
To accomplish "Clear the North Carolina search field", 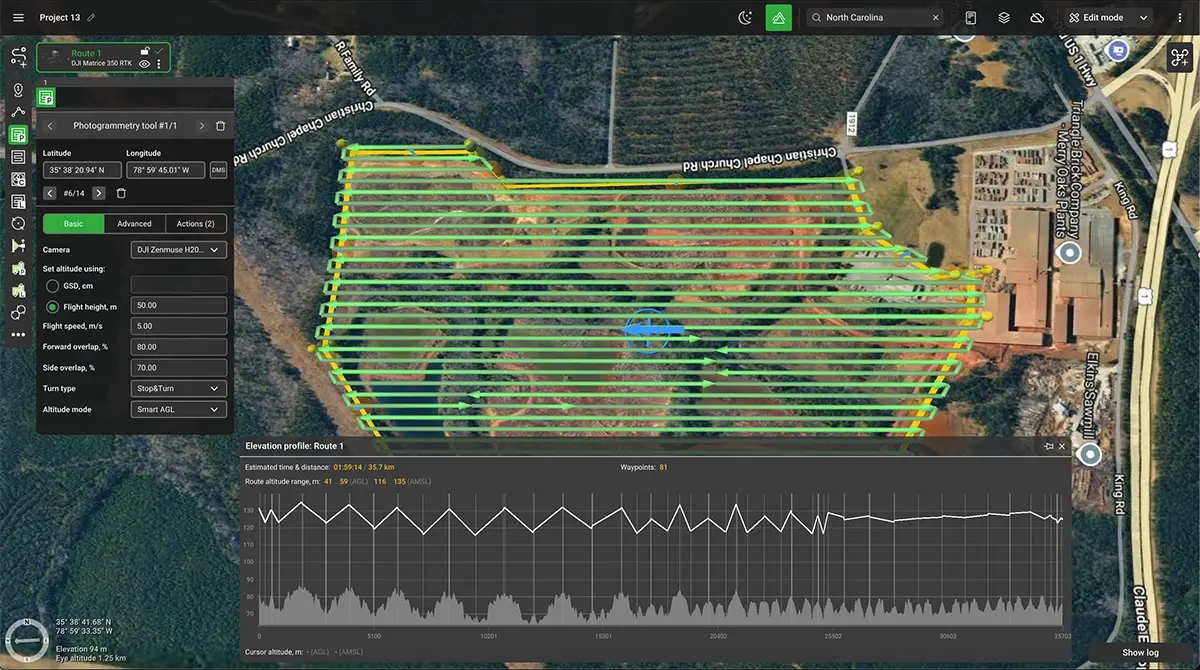I will tap(935, 17).
